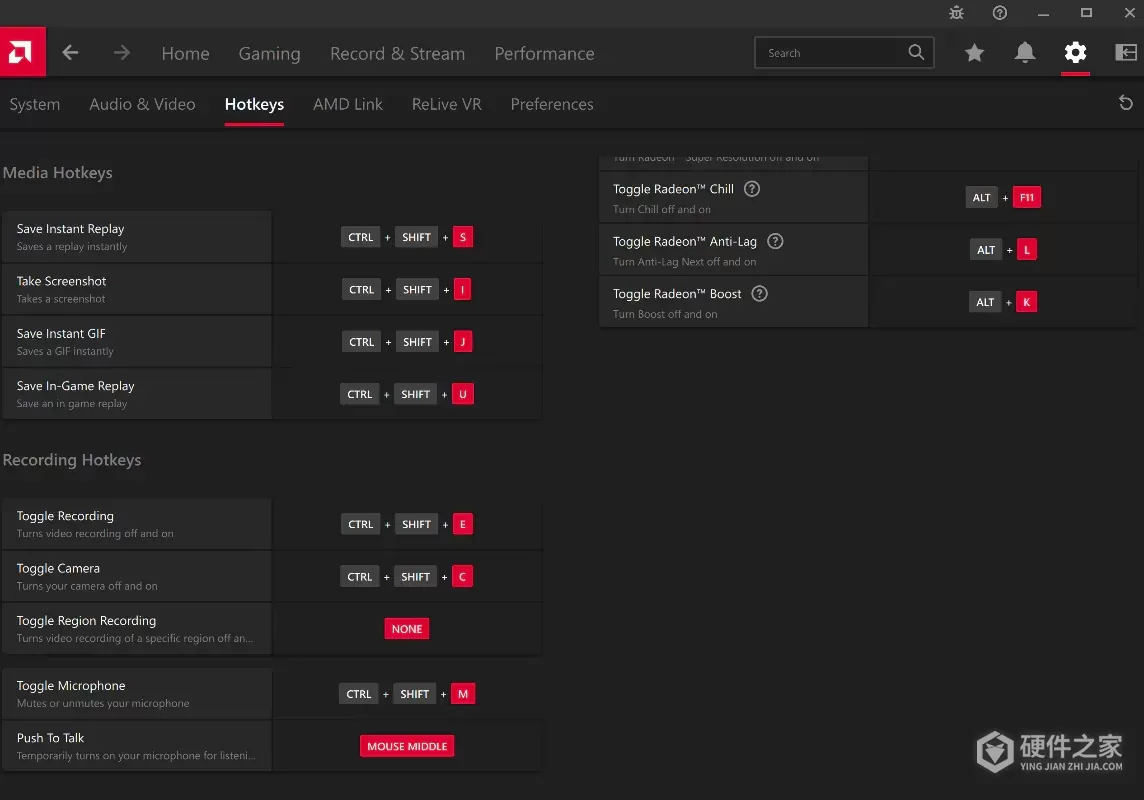
Task: Edit the M key for Toggle Microphone
Action: tap(463, 694)
